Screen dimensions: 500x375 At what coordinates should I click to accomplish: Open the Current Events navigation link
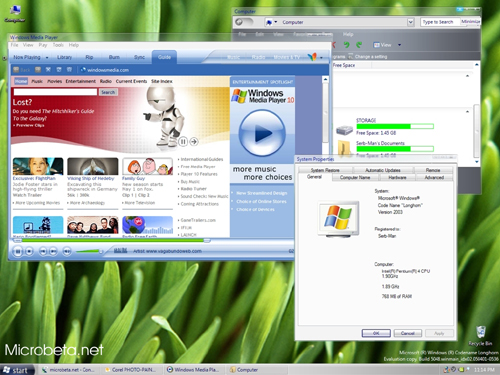pyautogui.click(x=131, y=81)
